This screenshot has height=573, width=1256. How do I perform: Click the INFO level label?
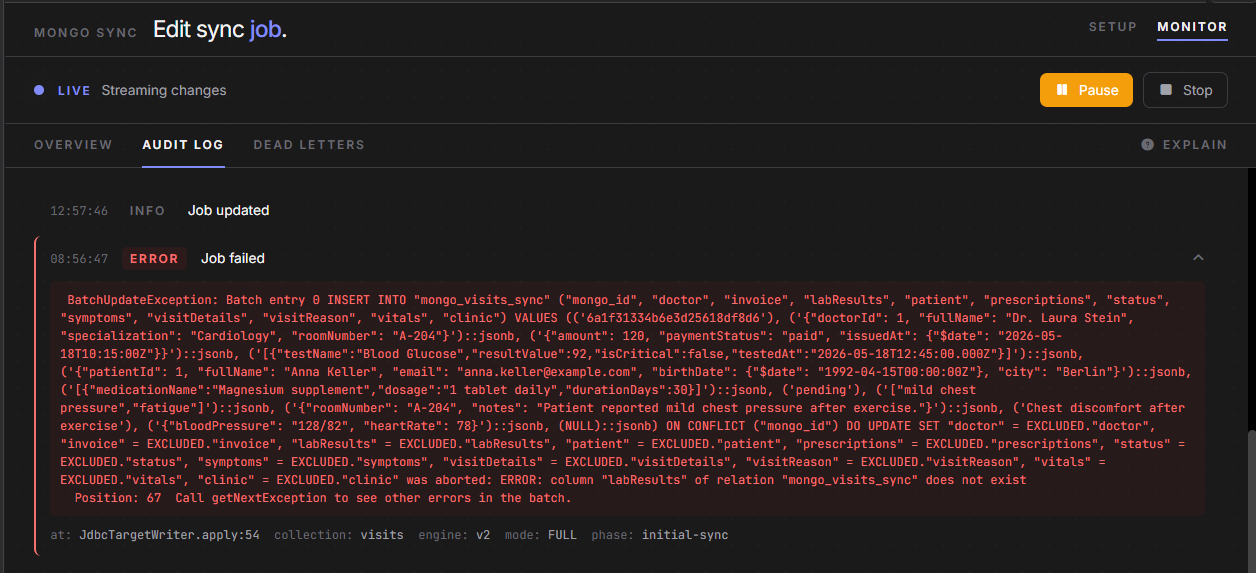tap(147, 211)
